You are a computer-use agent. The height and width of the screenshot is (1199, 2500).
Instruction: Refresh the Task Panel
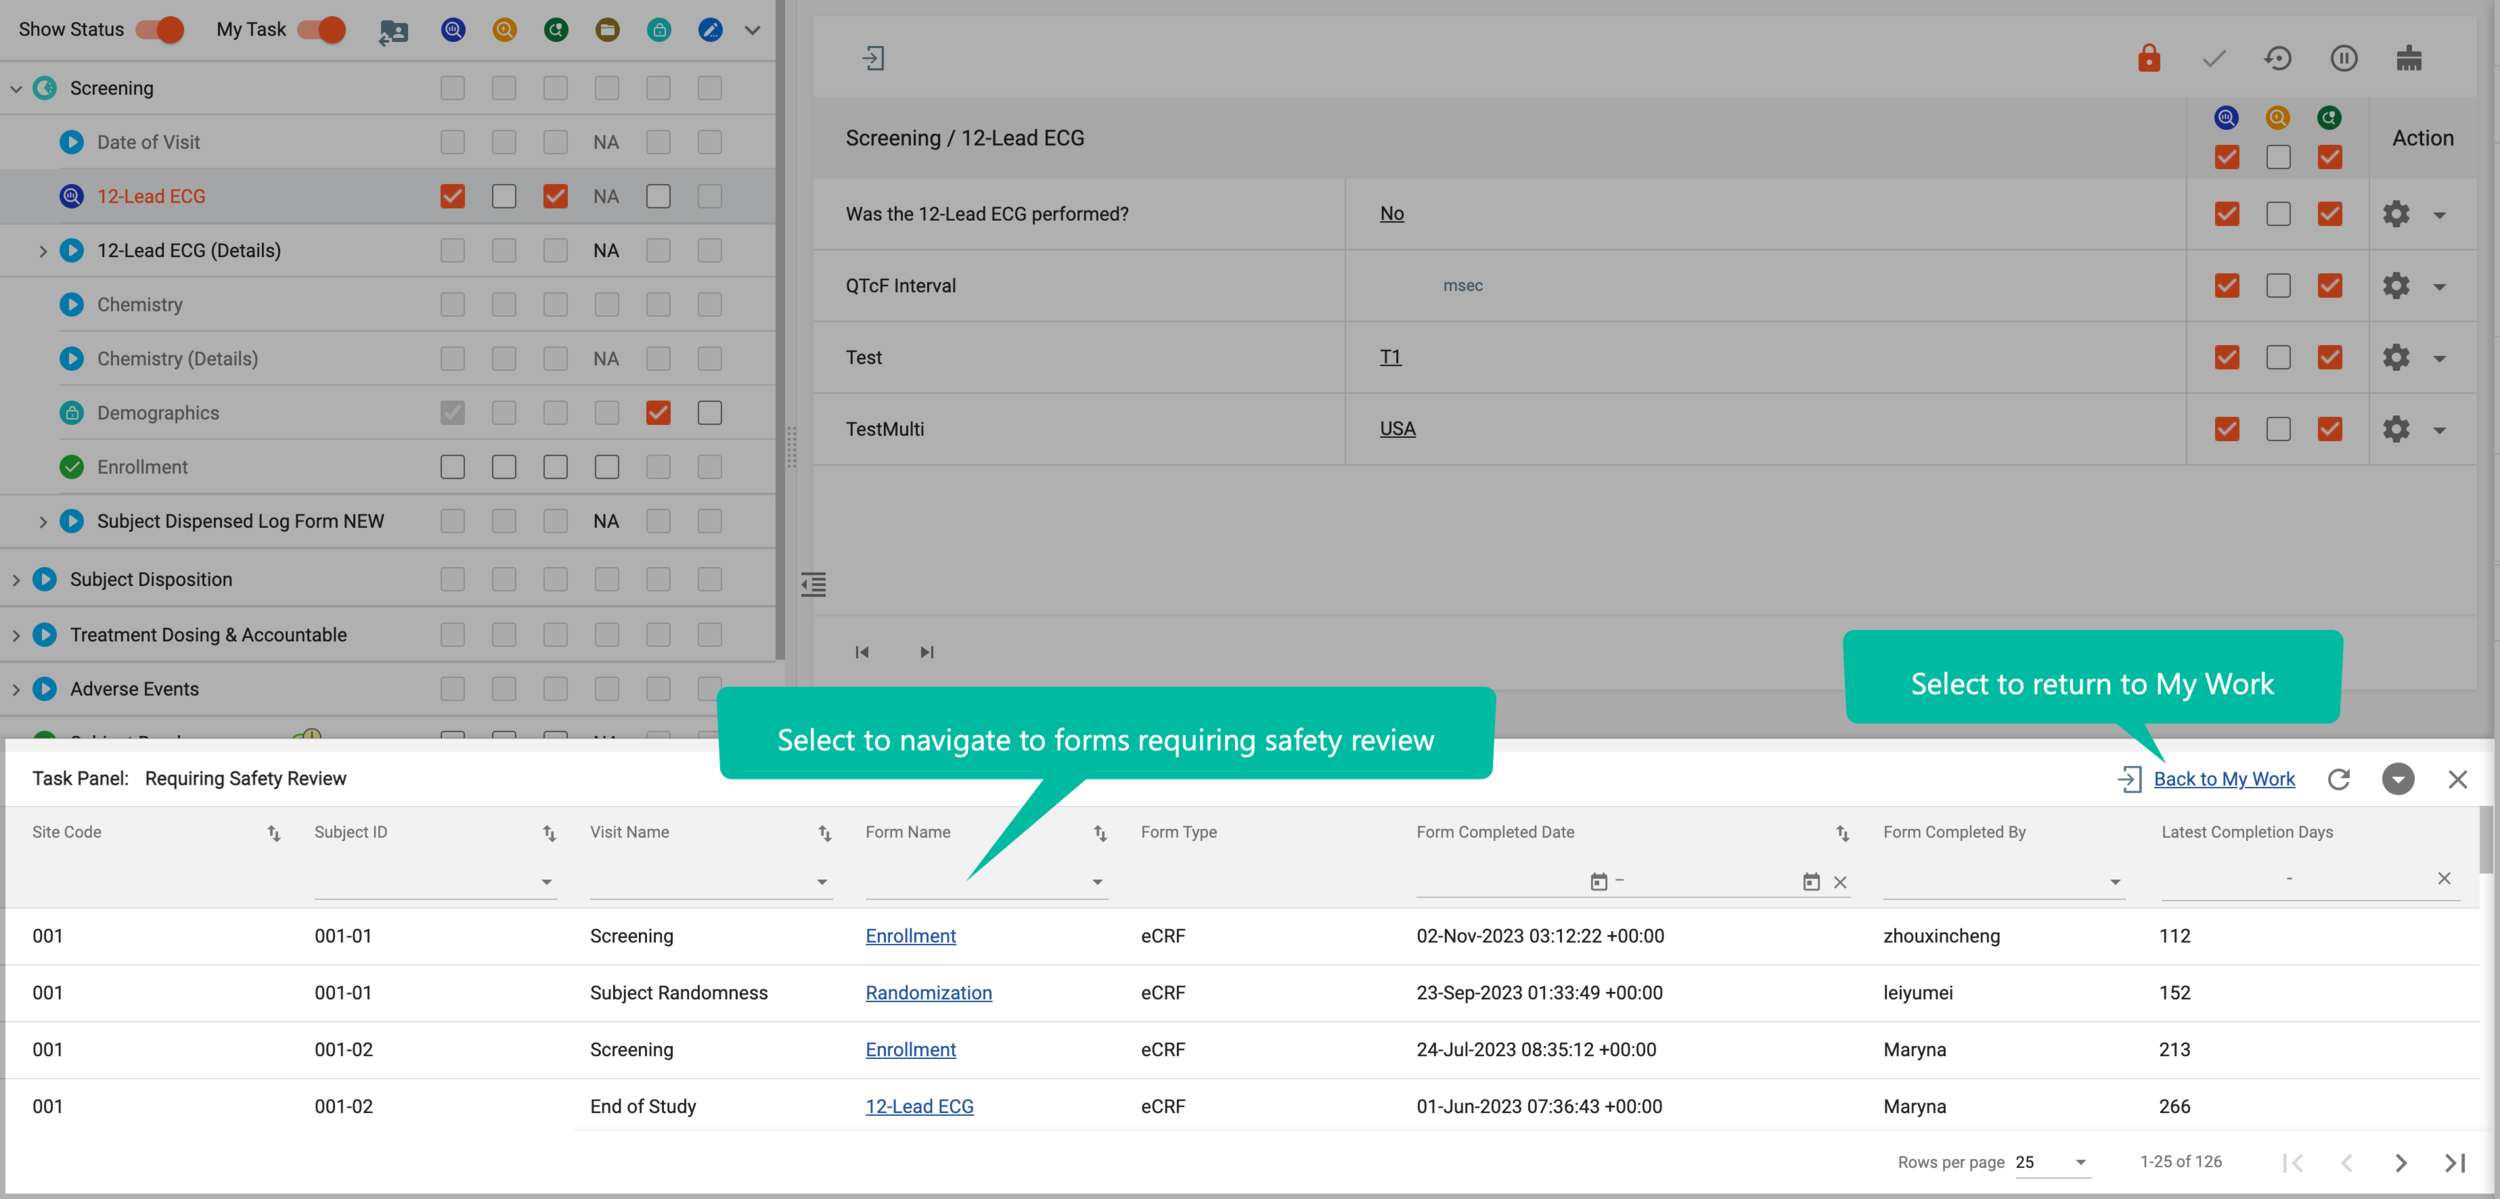click(x=2339, y=779)
